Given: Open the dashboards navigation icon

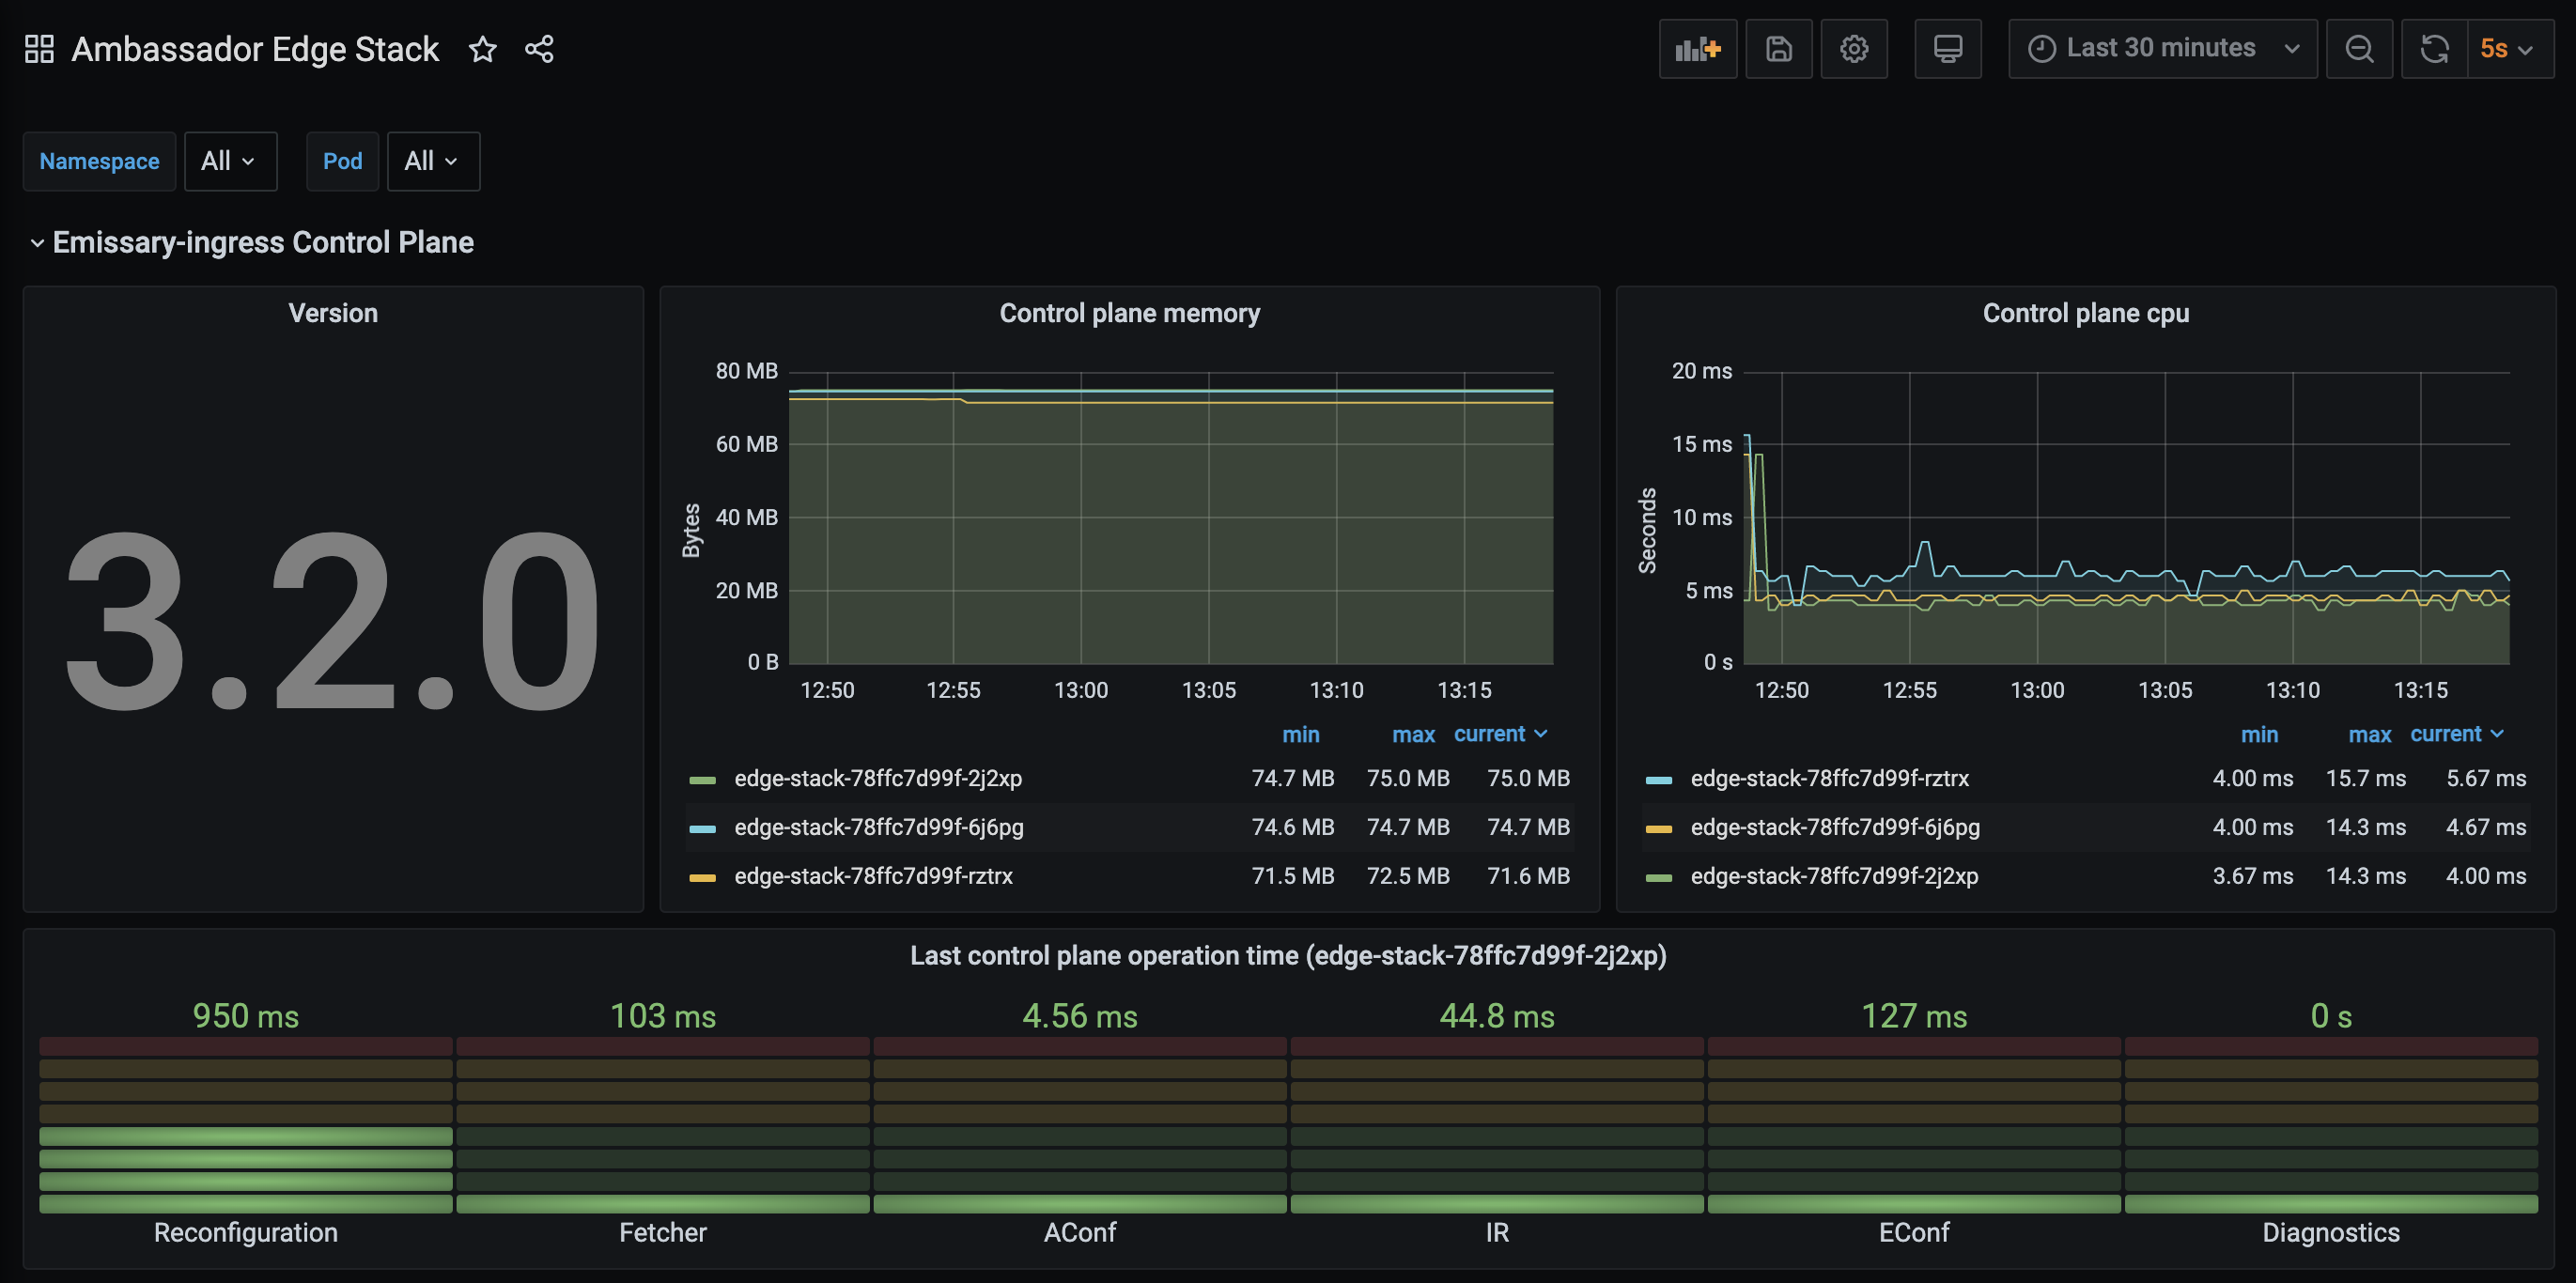Looking at the screenshot, I should point(39,48).
